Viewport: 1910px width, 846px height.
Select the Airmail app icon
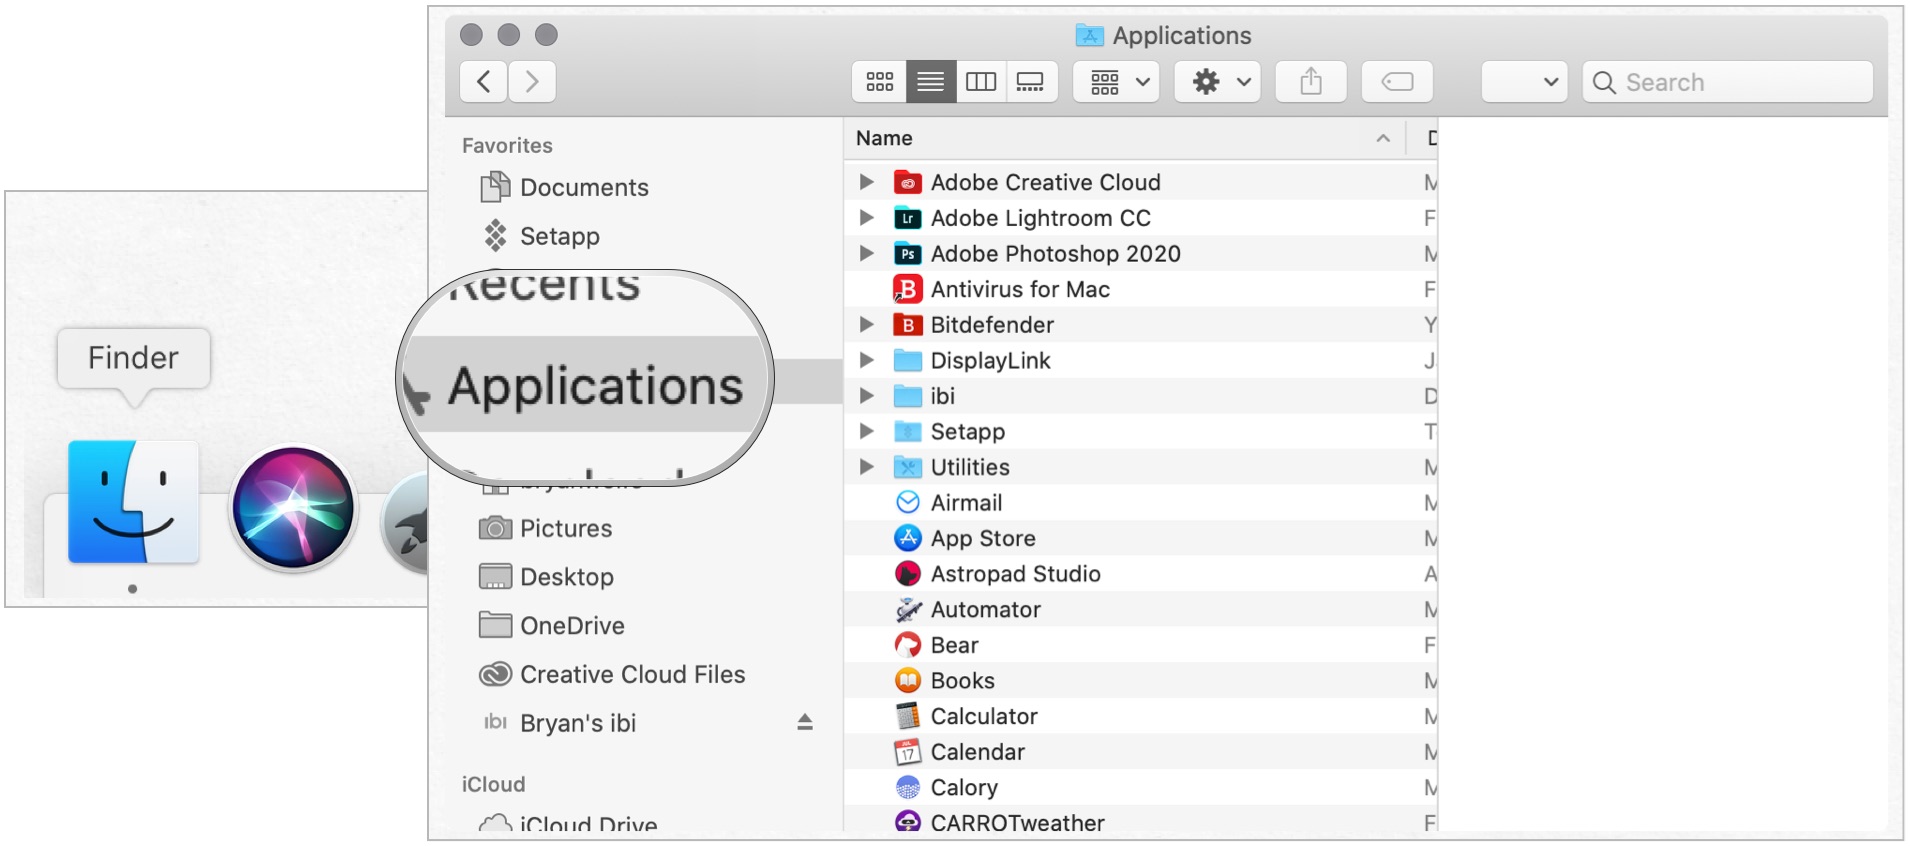[x=908, y=502]
